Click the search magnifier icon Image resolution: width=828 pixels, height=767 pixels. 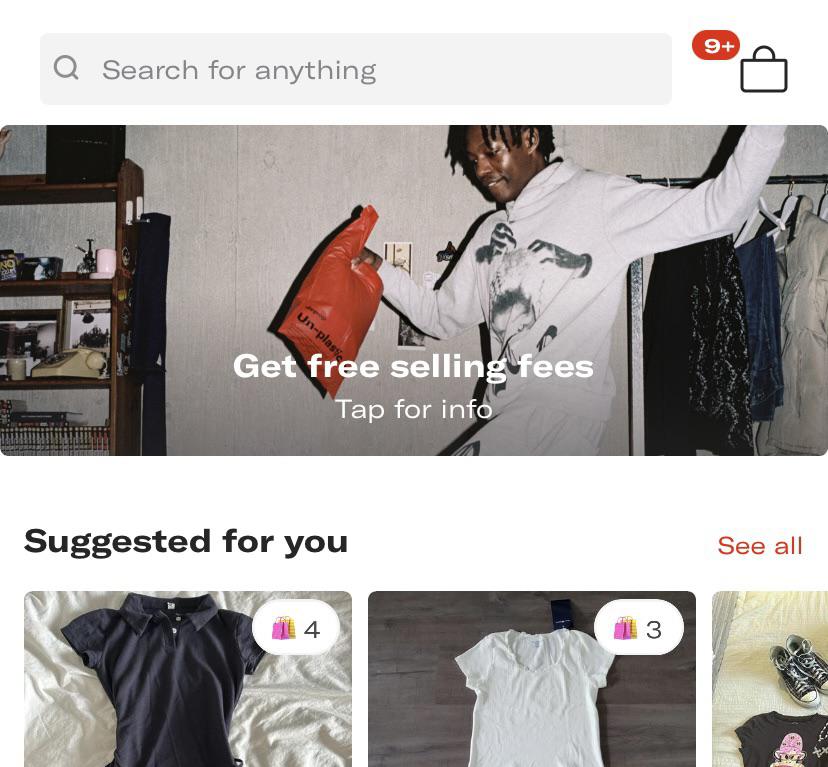coord(66,68)
